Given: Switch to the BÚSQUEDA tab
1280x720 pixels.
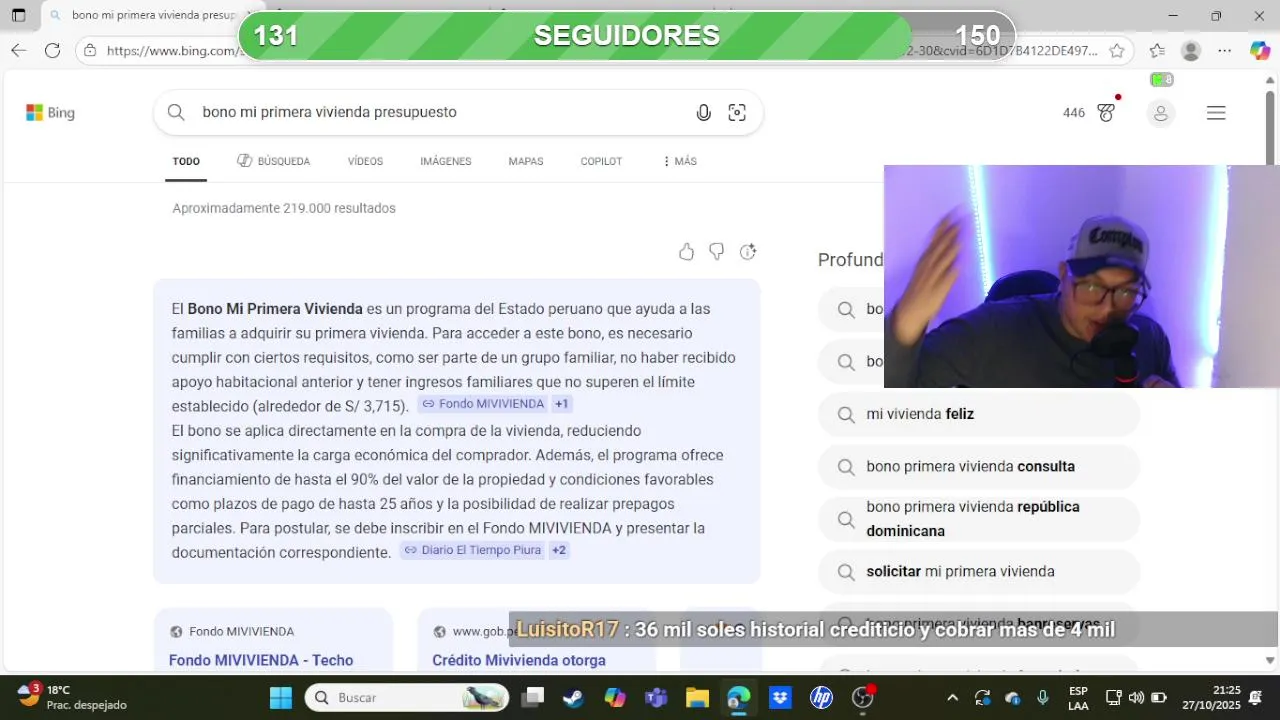Looking at the screenshot, I should [x=274, y=161].
